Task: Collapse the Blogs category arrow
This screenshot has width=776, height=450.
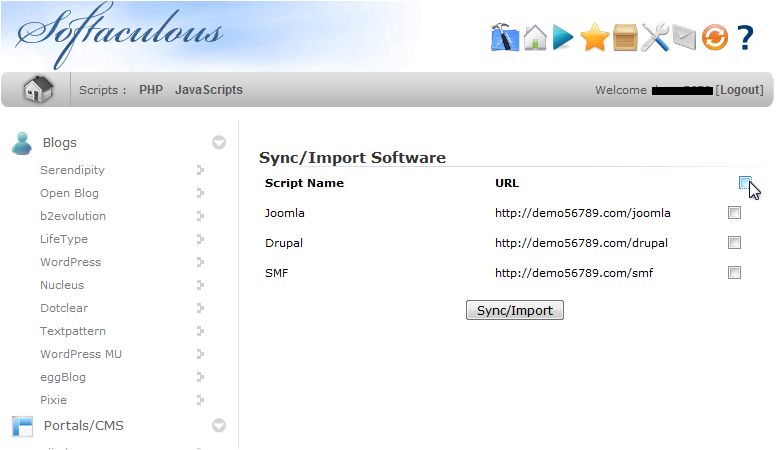Action: pyautogui.click(x=219, y=143)
